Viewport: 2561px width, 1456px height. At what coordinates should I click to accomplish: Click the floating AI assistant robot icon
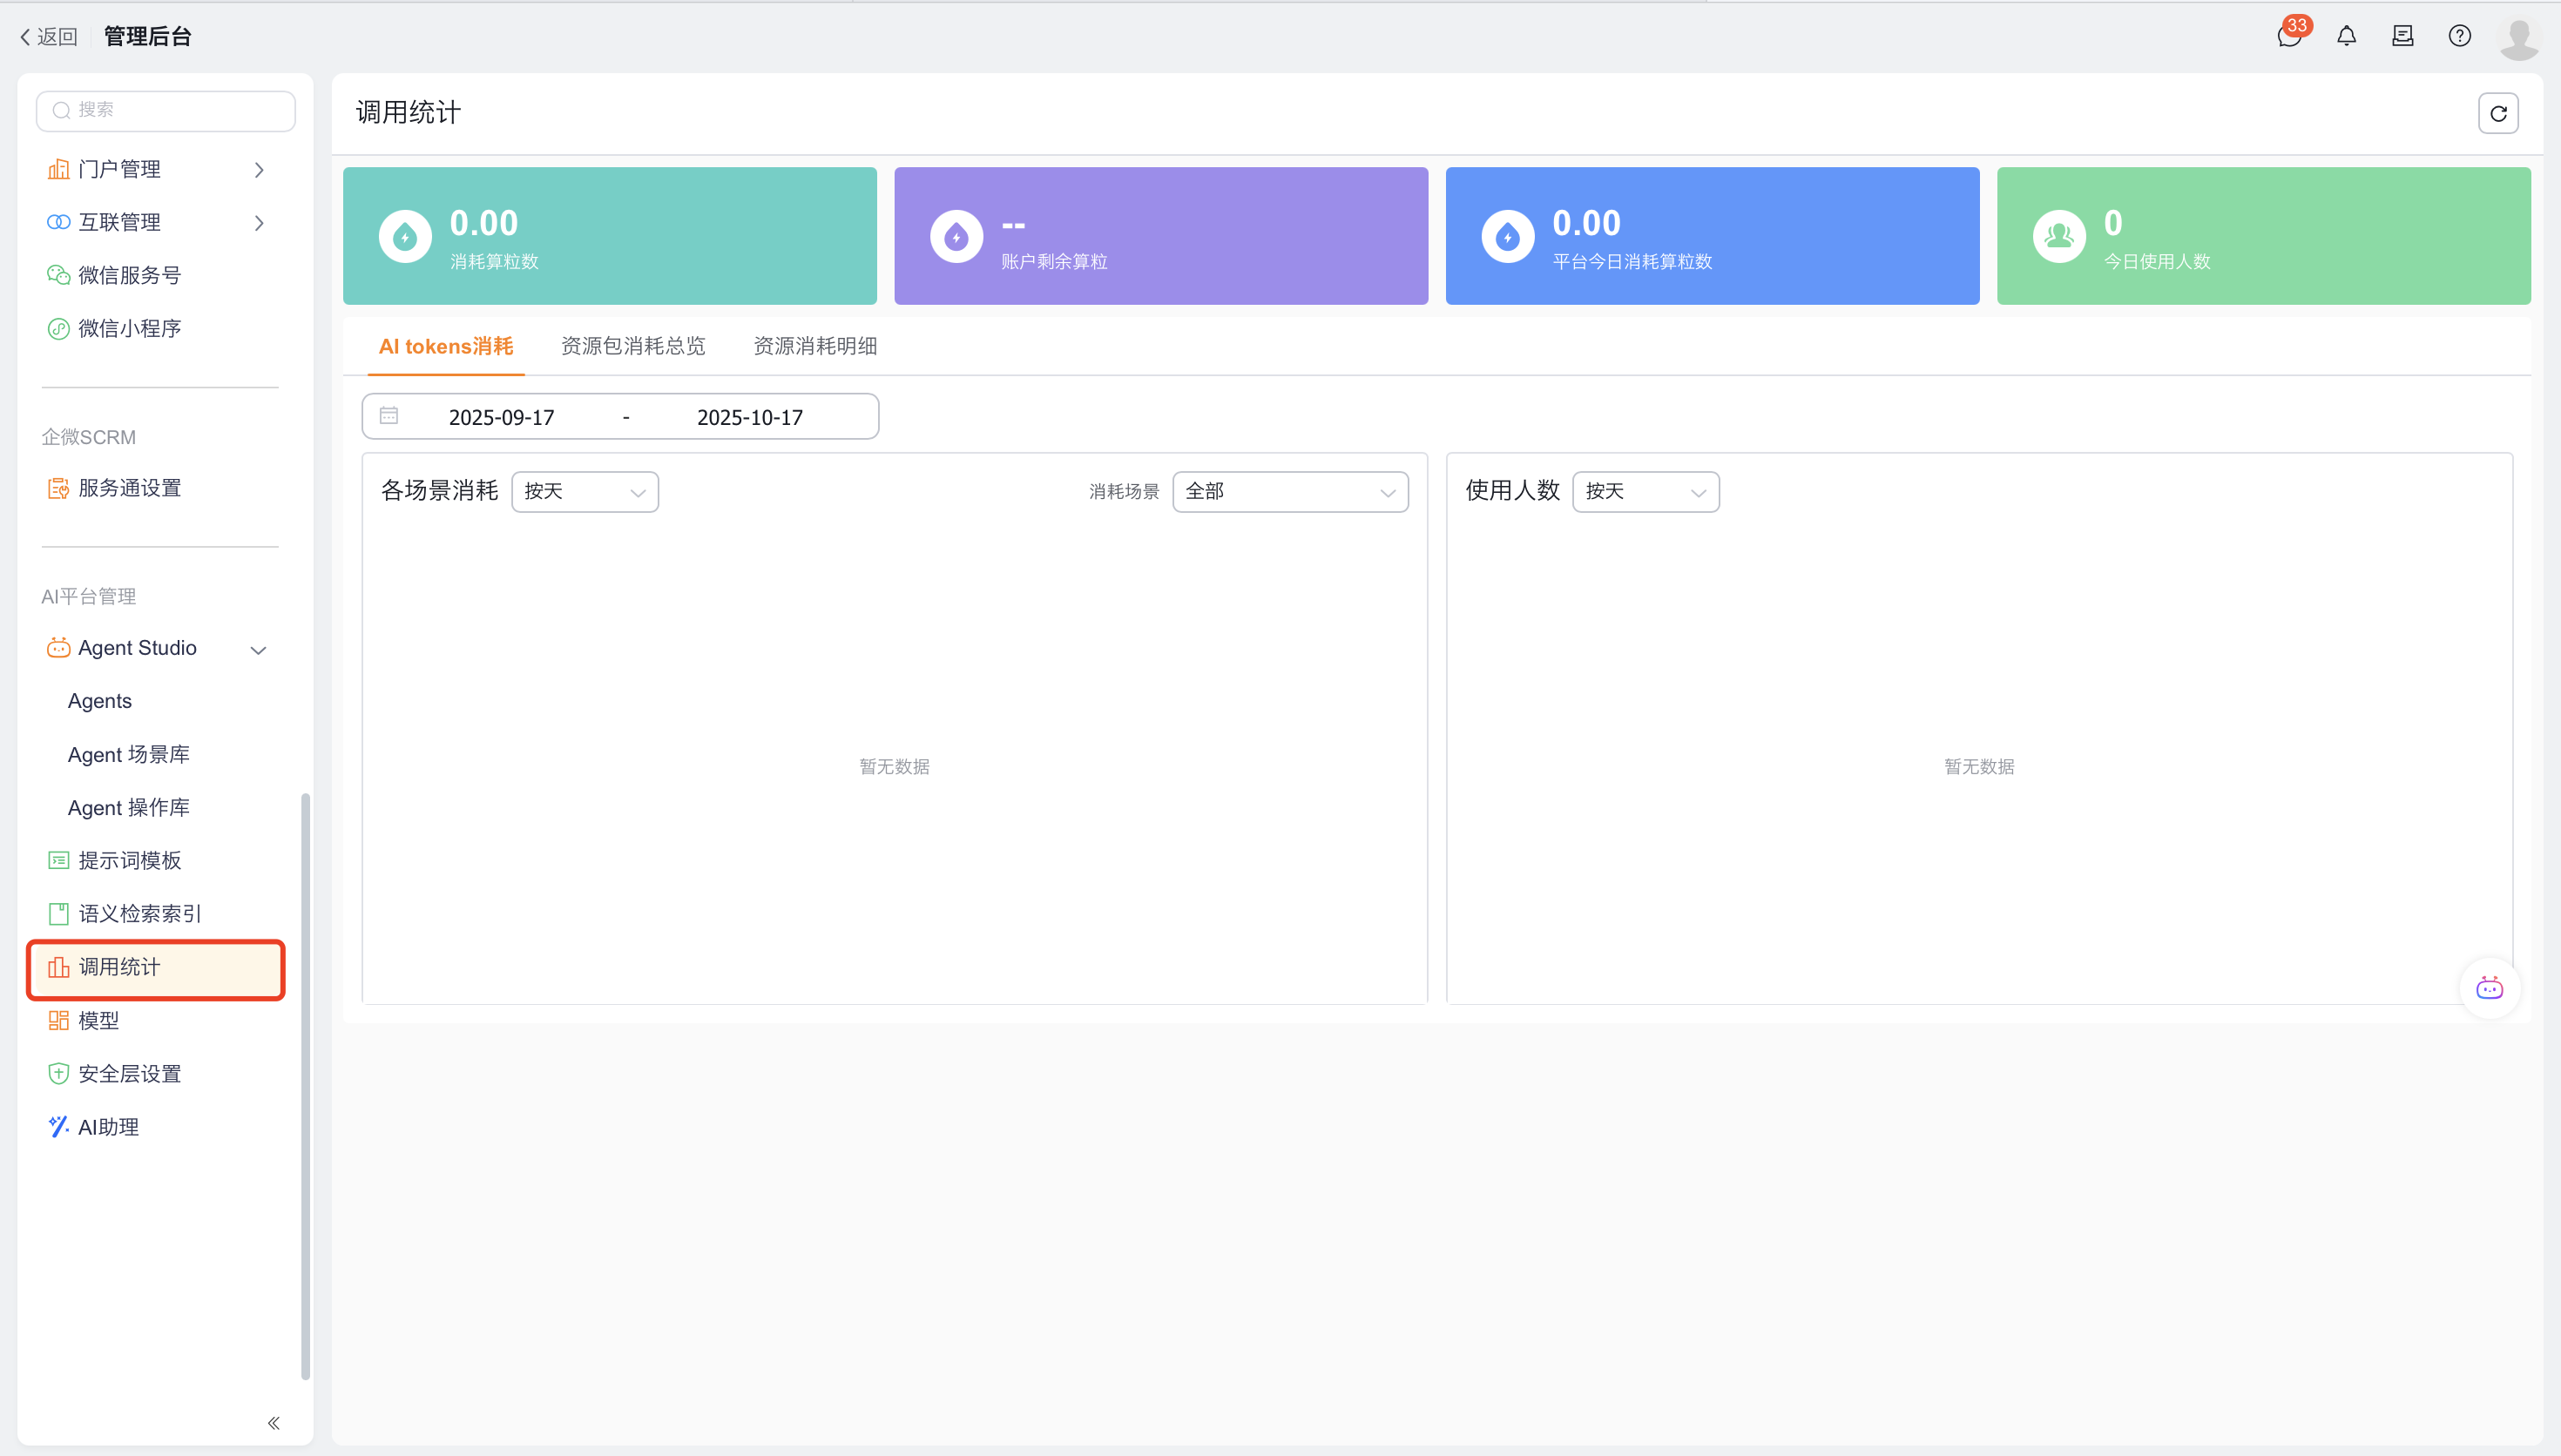click(2489, 988)
